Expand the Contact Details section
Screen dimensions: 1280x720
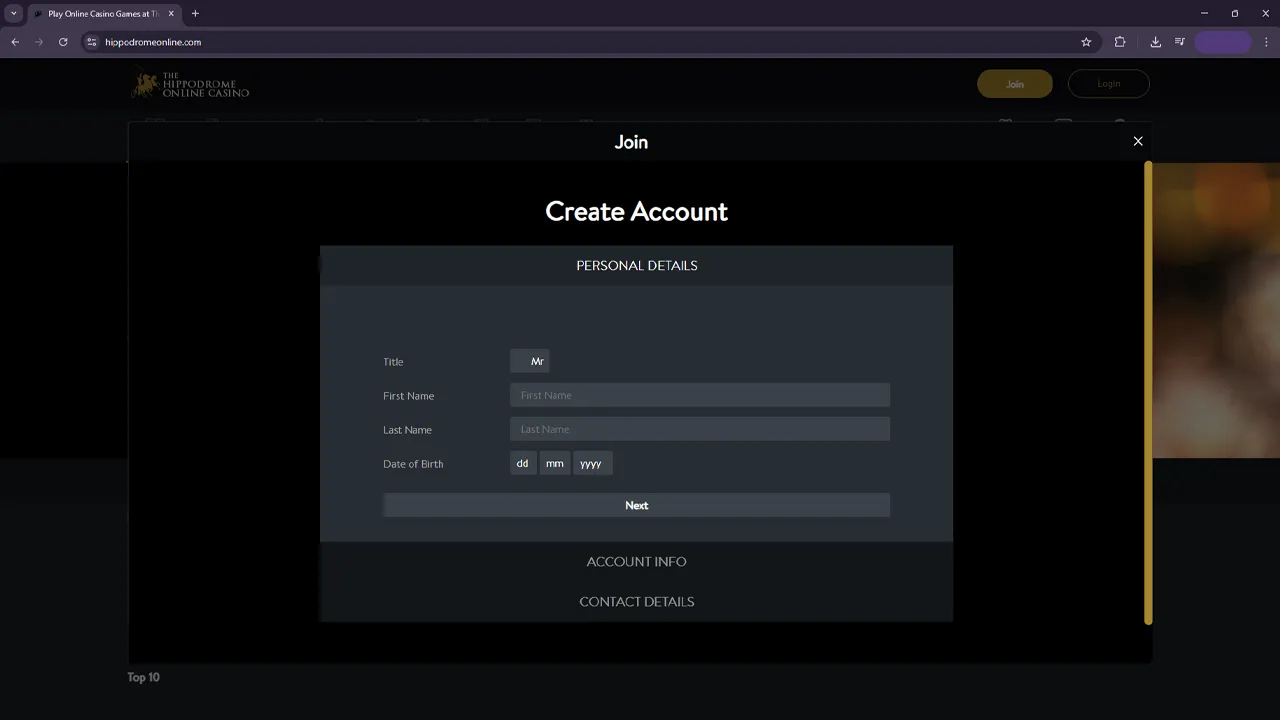(636, 601)
